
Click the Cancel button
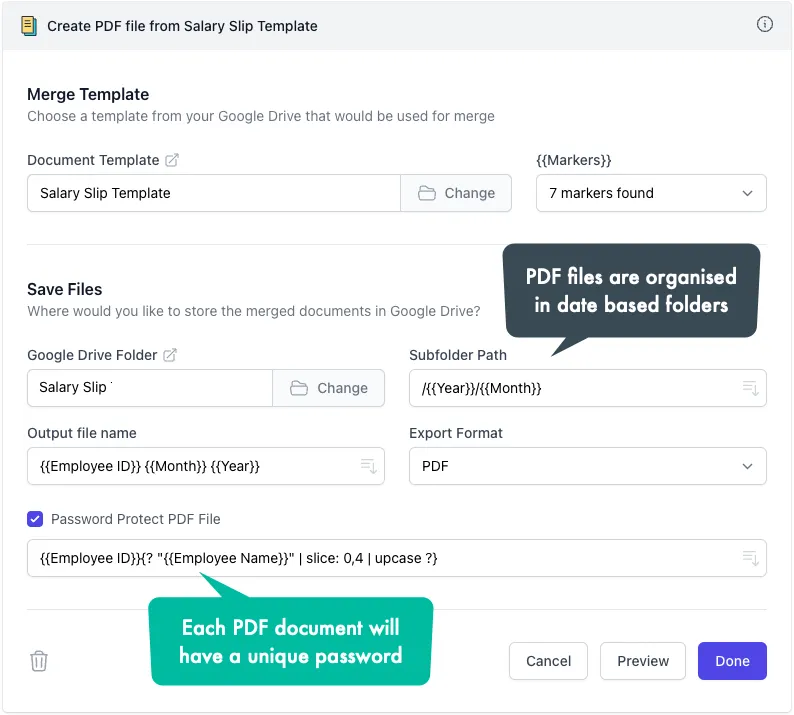548,661
